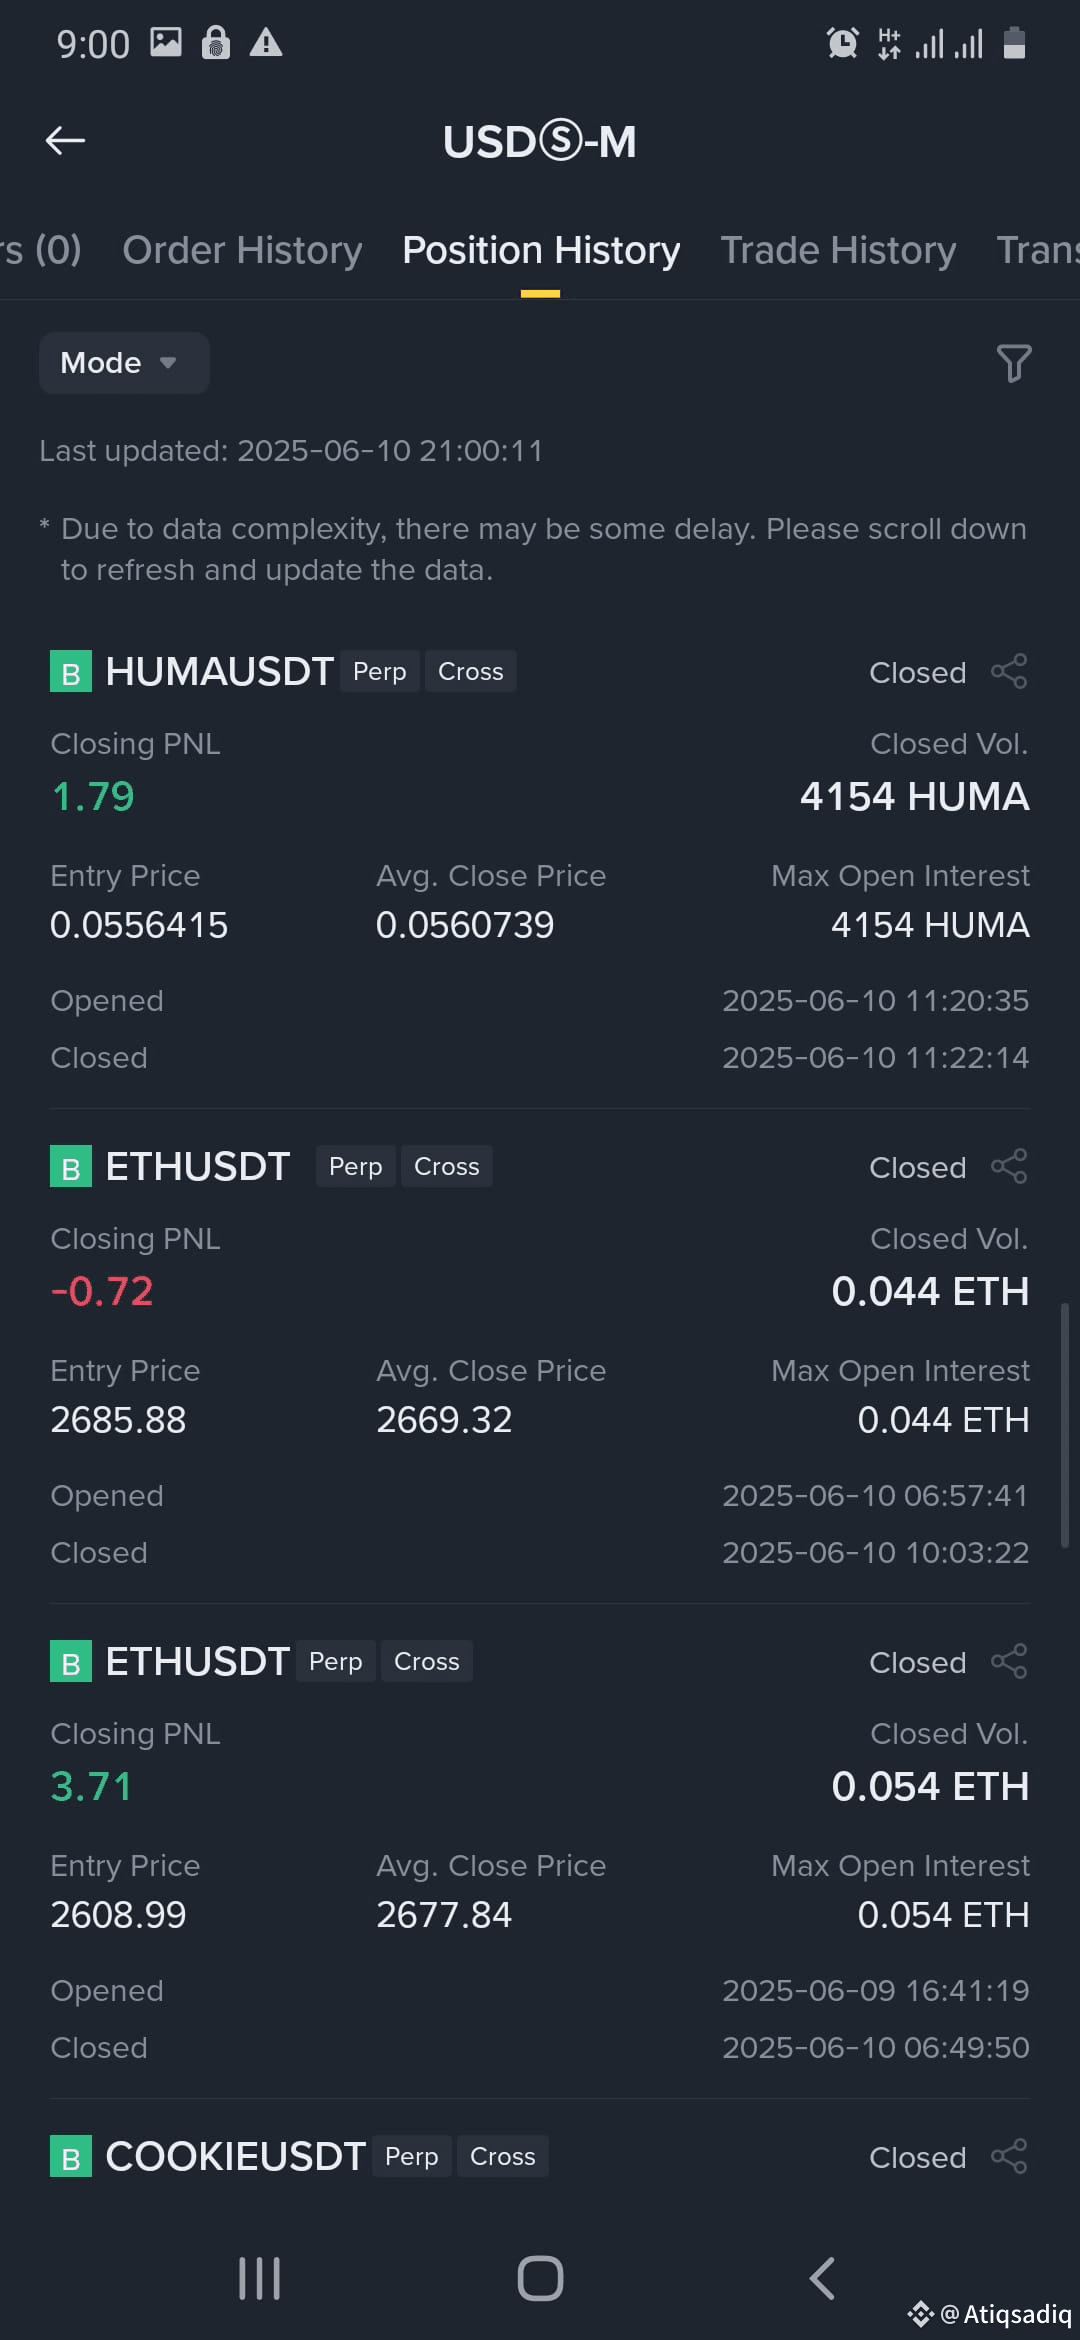Tap the Perp tag on COOKIEUSDT
The image size is (1080, 2340).
(412, 2157)
